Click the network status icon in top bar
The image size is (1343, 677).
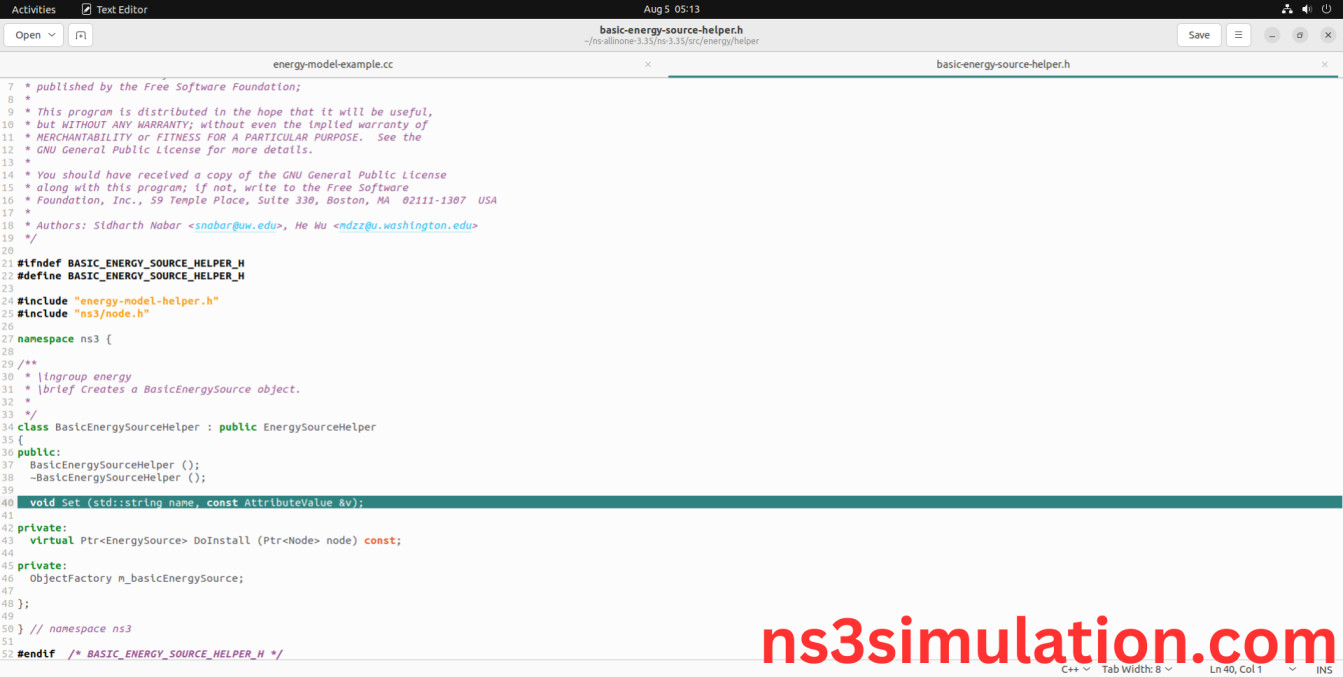pos(1287,9)
